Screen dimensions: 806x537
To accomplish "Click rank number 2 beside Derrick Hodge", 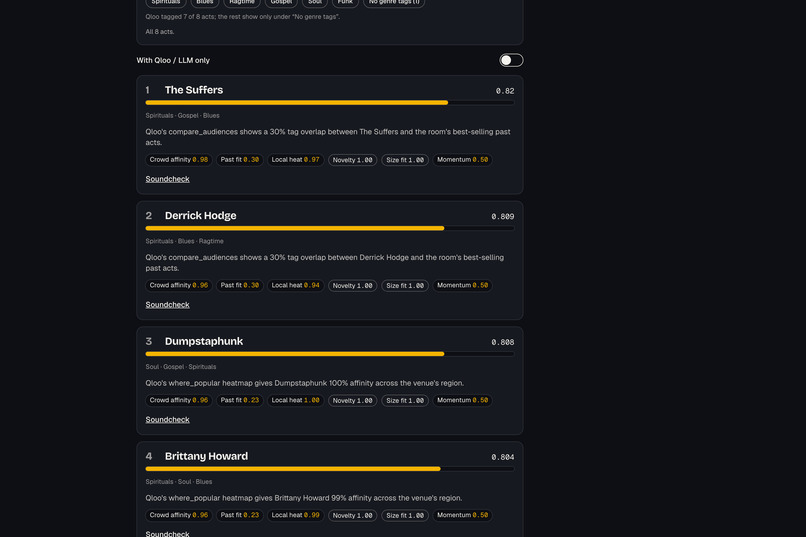I will [x=149, y=216].
